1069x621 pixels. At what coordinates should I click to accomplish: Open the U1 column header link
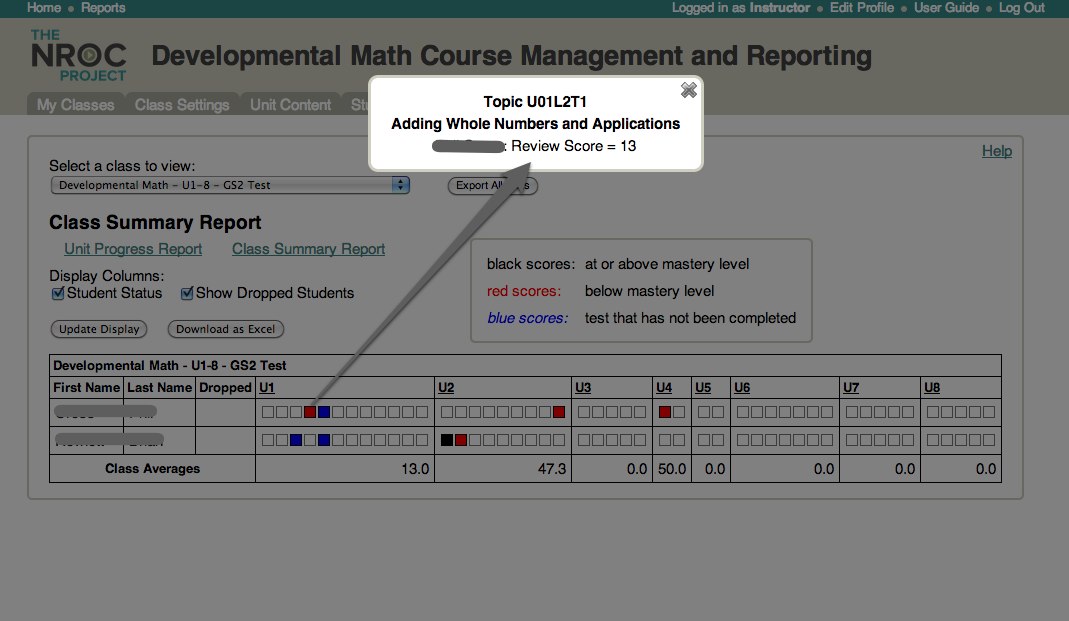click(267, 388)
